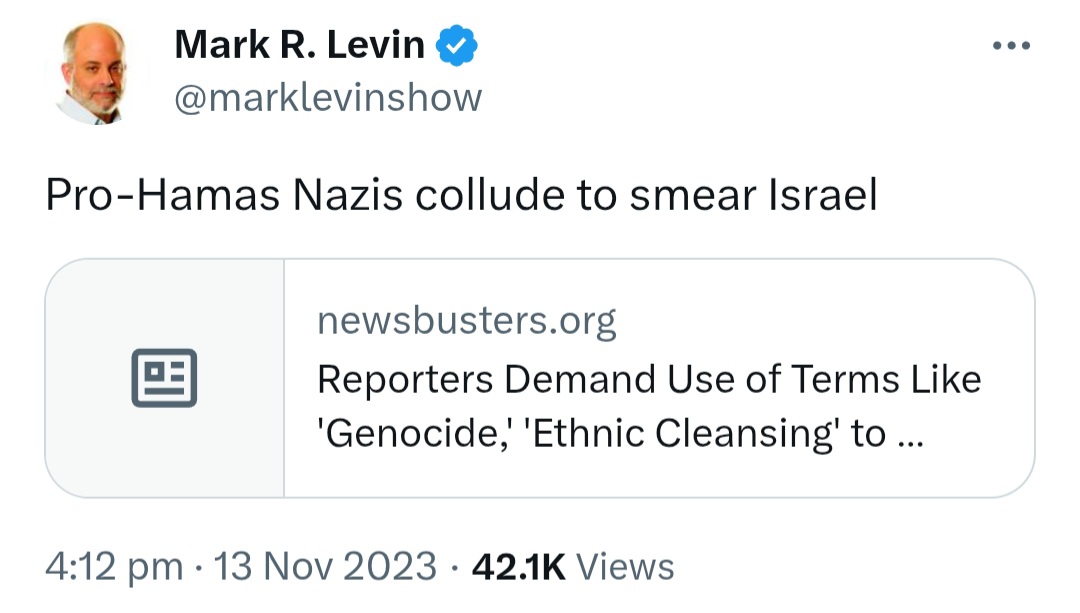Click Mark R. Levin's profile avatar

click(96, 72)
